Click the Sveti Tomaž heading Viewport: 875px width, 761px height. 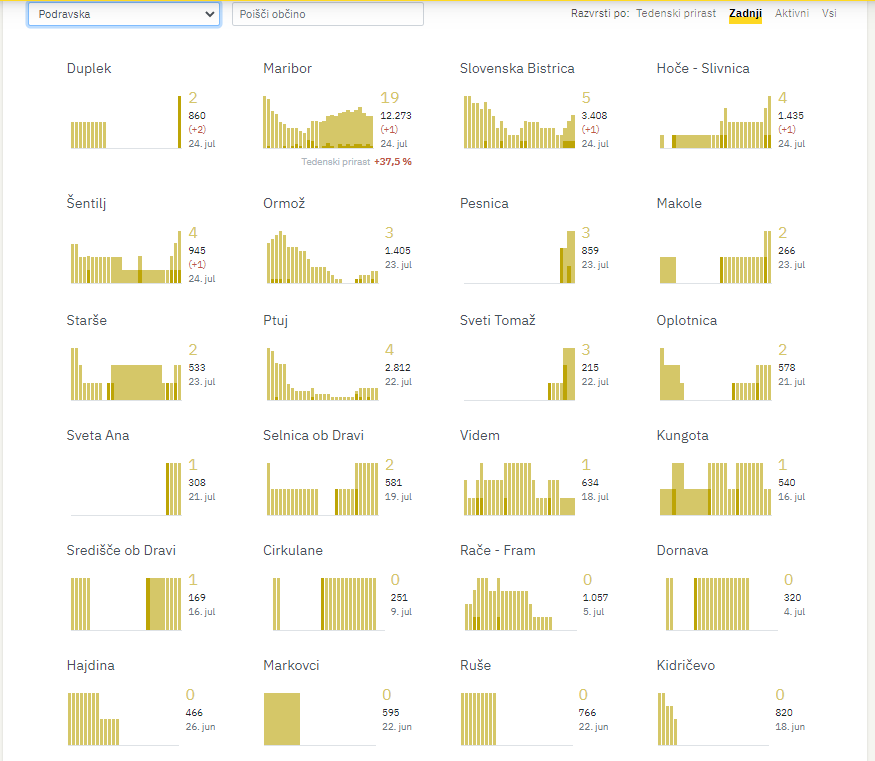(x=498, y=321)
